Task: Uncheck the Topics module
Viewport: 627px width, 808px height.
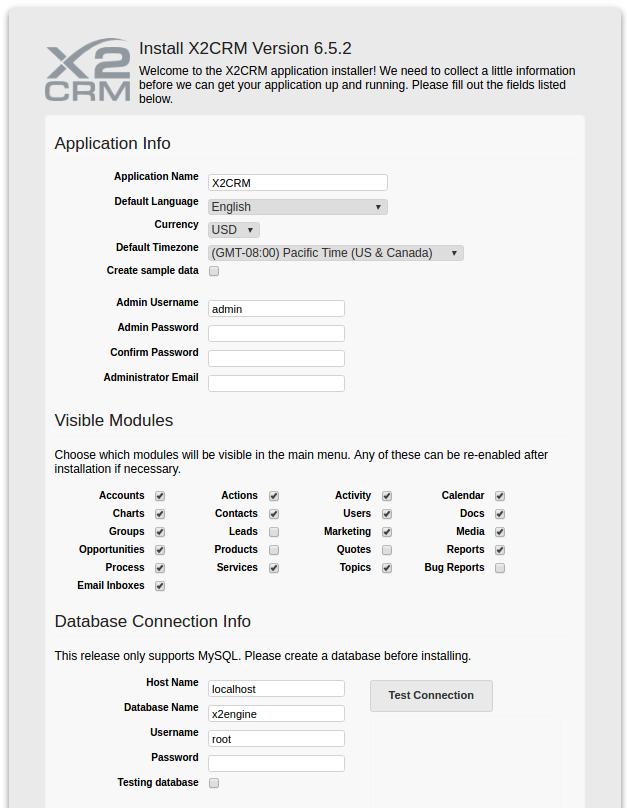Action: tap(387, 568)
